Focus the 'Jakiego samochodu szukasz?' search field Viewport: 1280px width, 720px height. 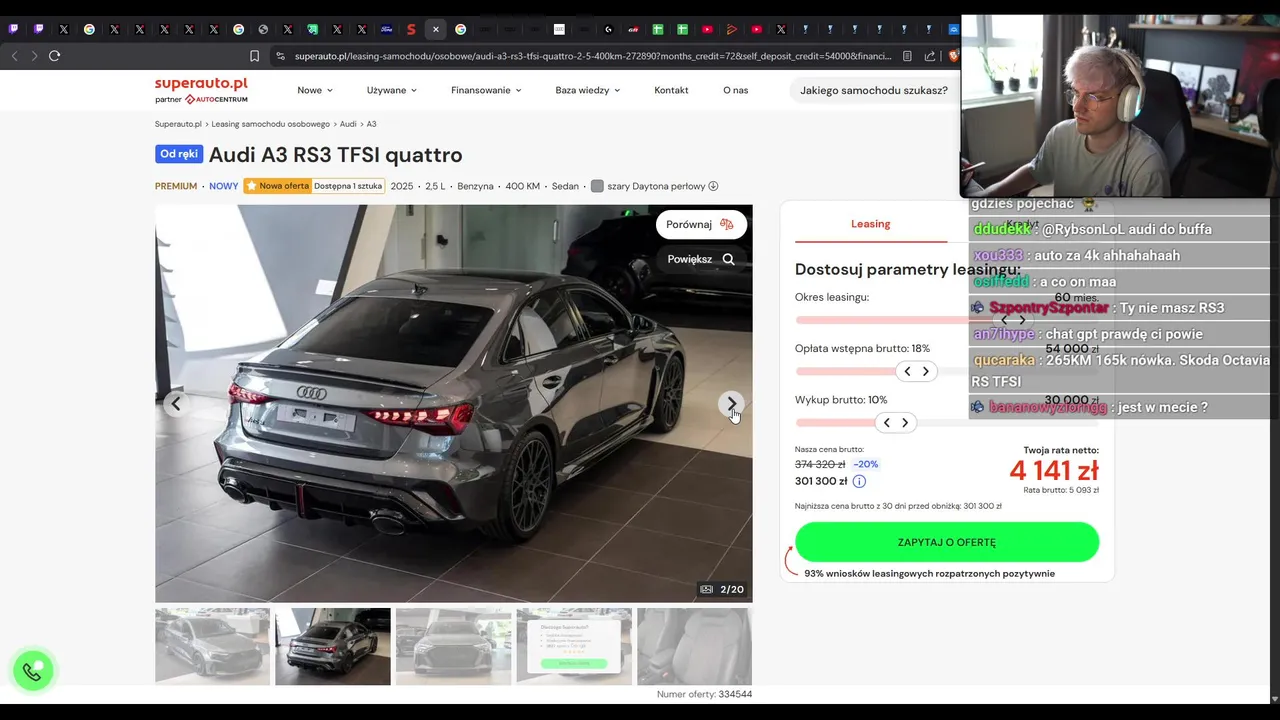point(874,90)
